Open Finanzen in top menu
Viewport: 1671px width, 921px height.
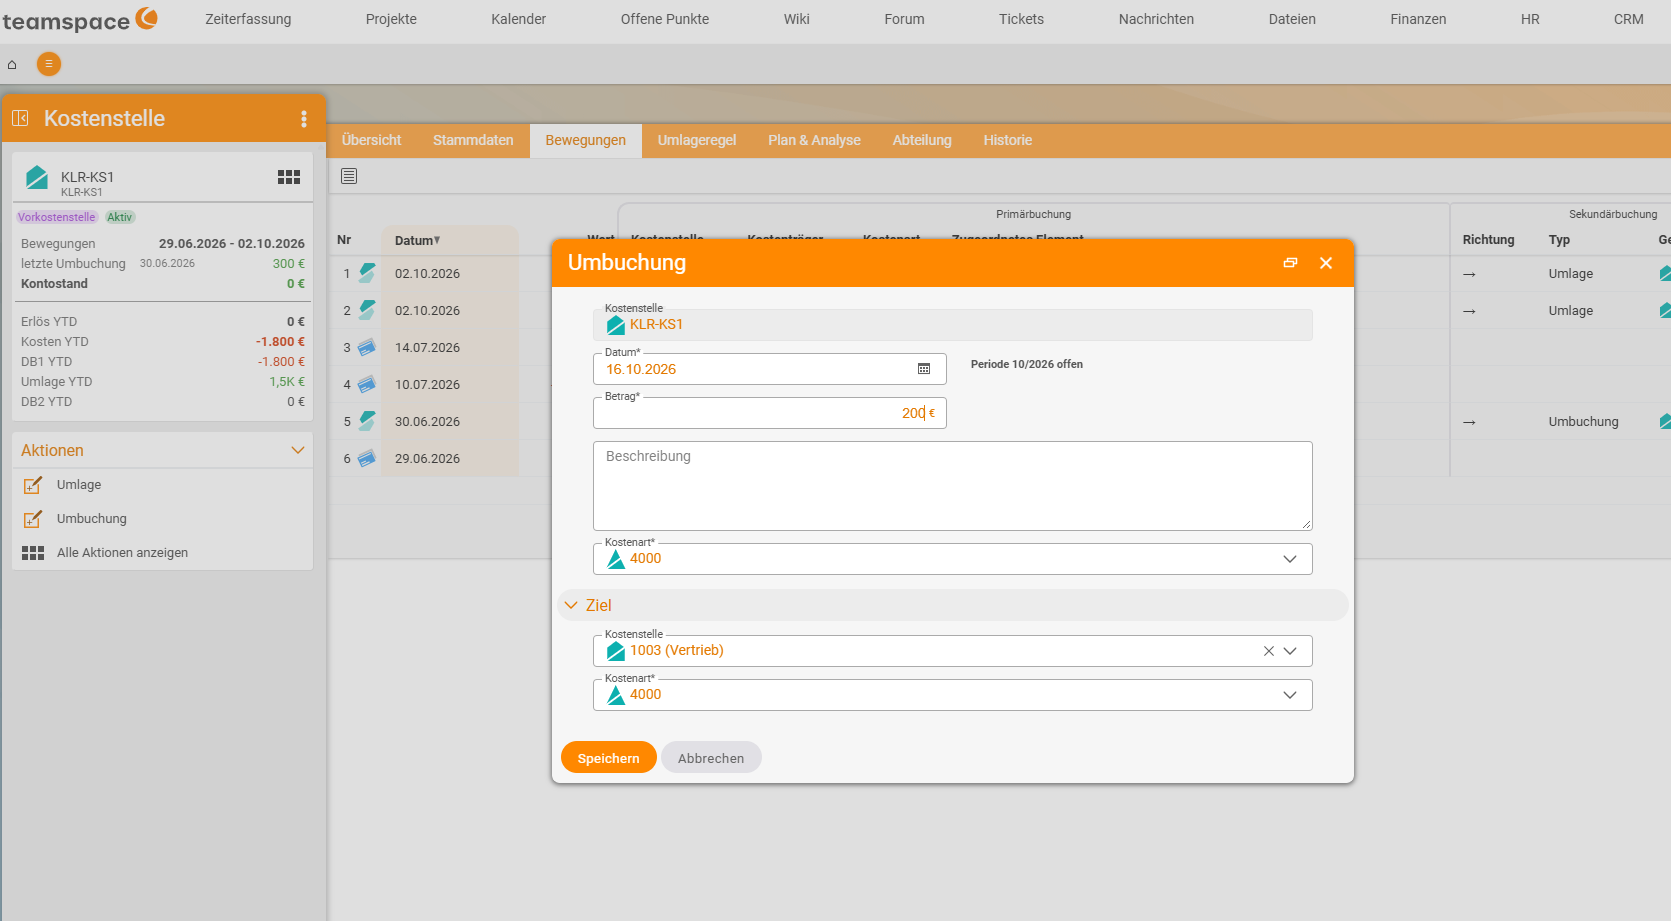click(x=1418, y=19)
